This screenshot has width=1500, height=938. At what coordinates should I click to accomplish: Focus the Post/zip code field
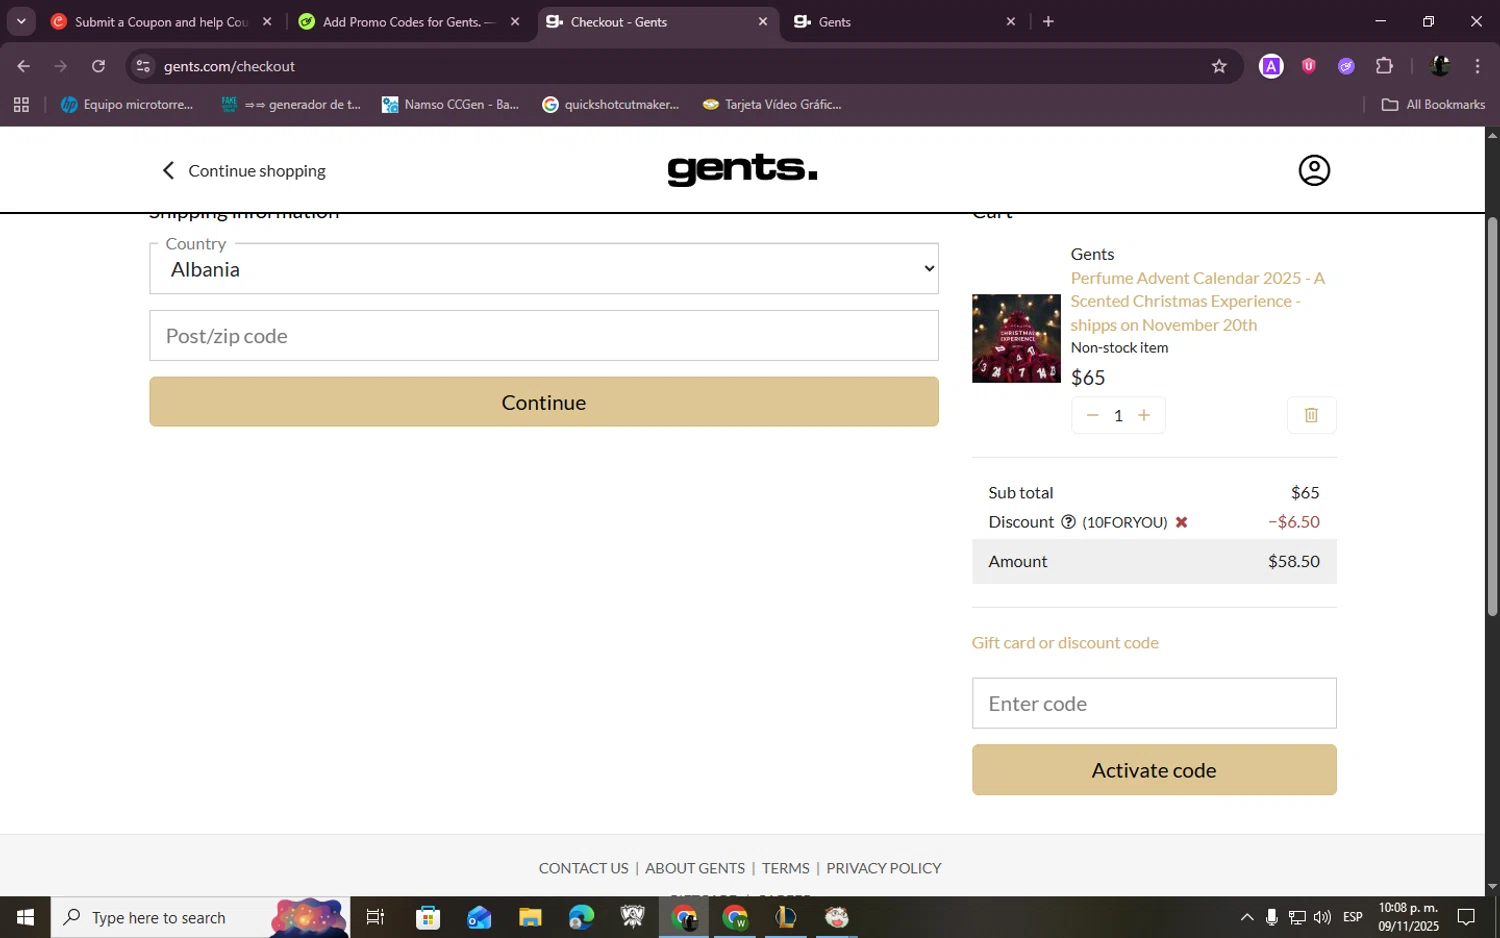[544, 336]
